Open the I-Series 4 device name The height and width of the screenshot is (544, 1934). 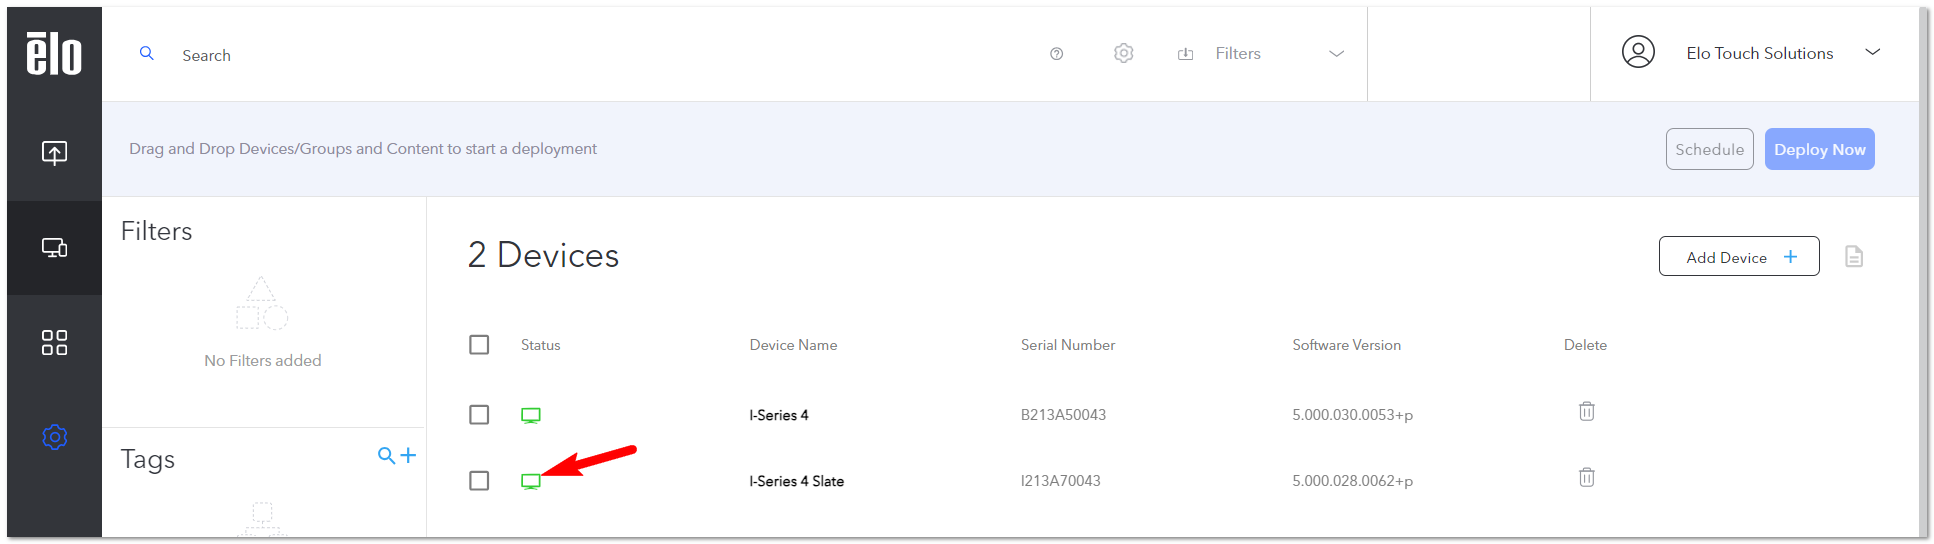(779, 415)
